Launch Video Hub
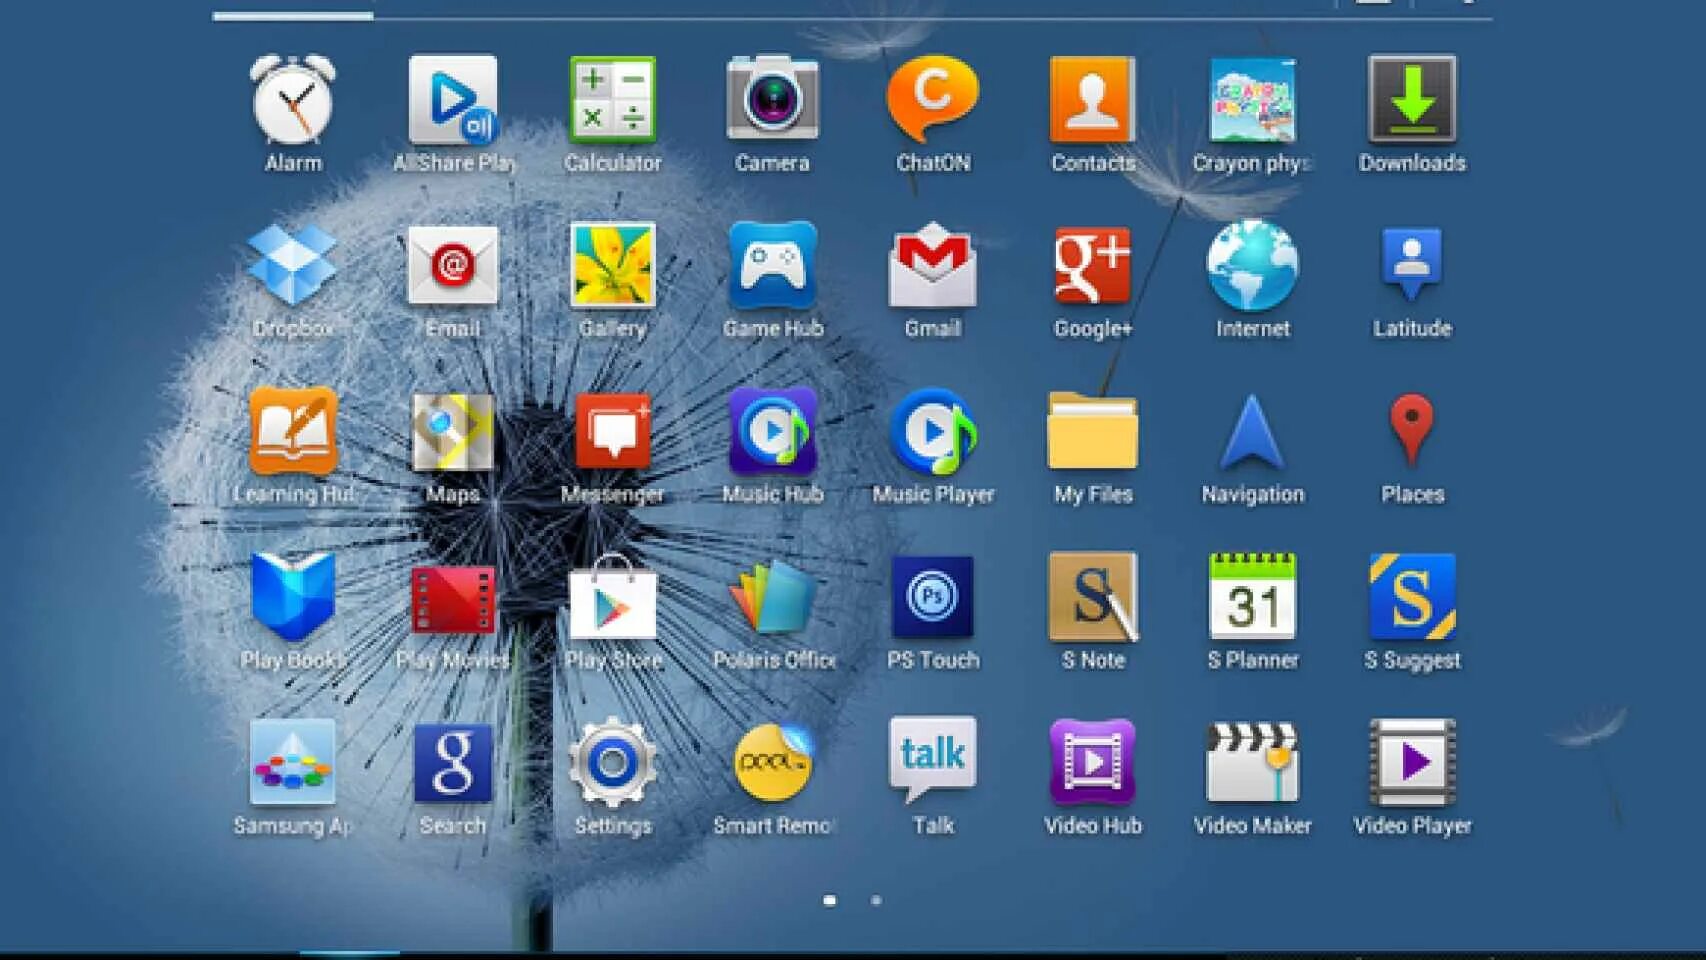Viewport: 1706px width, 960px height. click(1093, 762)
